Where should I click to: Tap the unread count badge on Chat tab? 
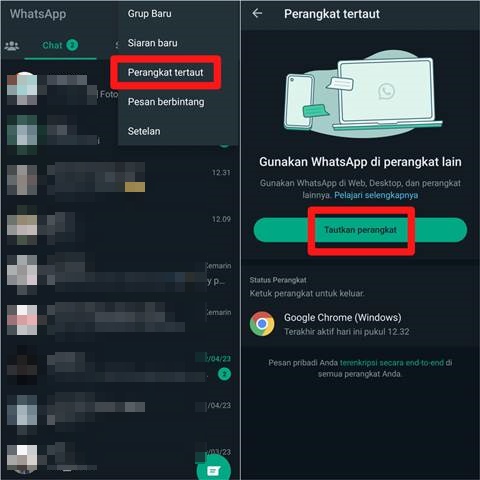click(72, 45)
